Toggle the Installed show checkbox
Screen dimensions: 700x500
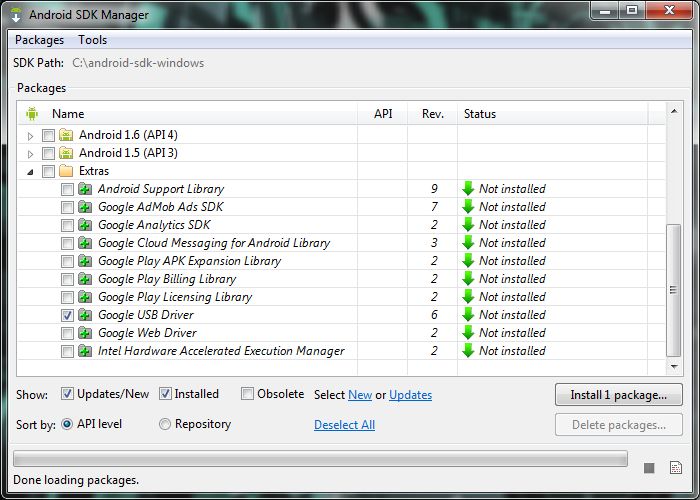click(165, 394)
